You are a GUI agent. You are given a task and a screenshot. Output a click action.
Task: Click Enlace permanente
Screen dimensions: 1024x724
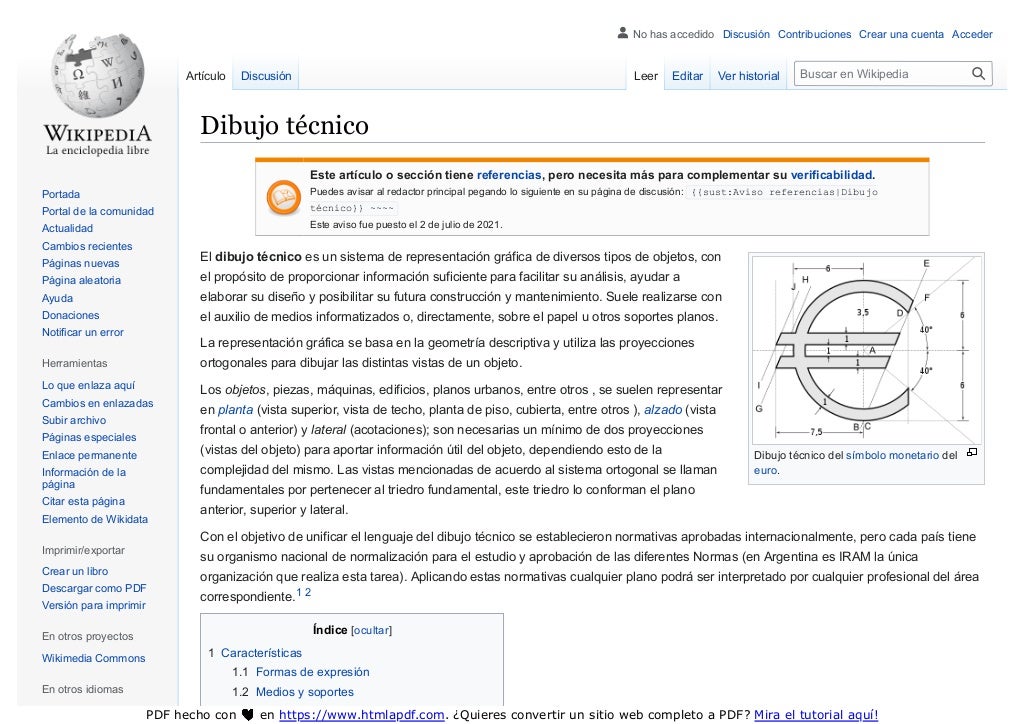(89, 455)
